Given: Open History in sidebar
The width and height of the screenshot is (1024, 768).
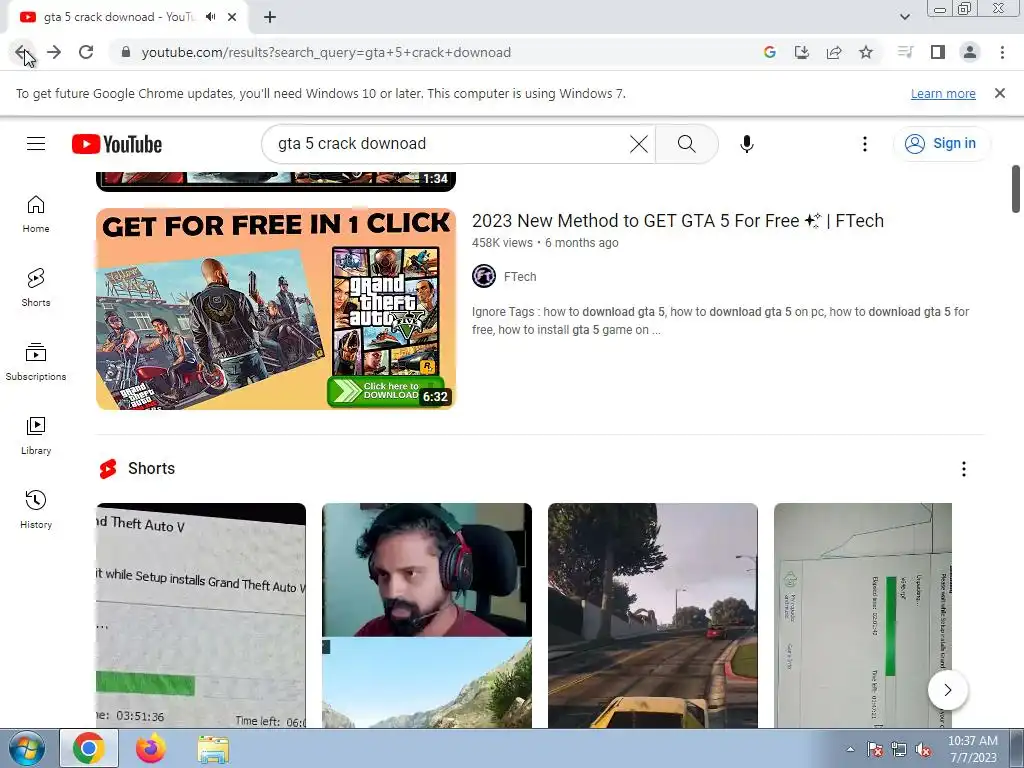Looking at the screenshot, I should pyautogui.click(x=36, y=510).
